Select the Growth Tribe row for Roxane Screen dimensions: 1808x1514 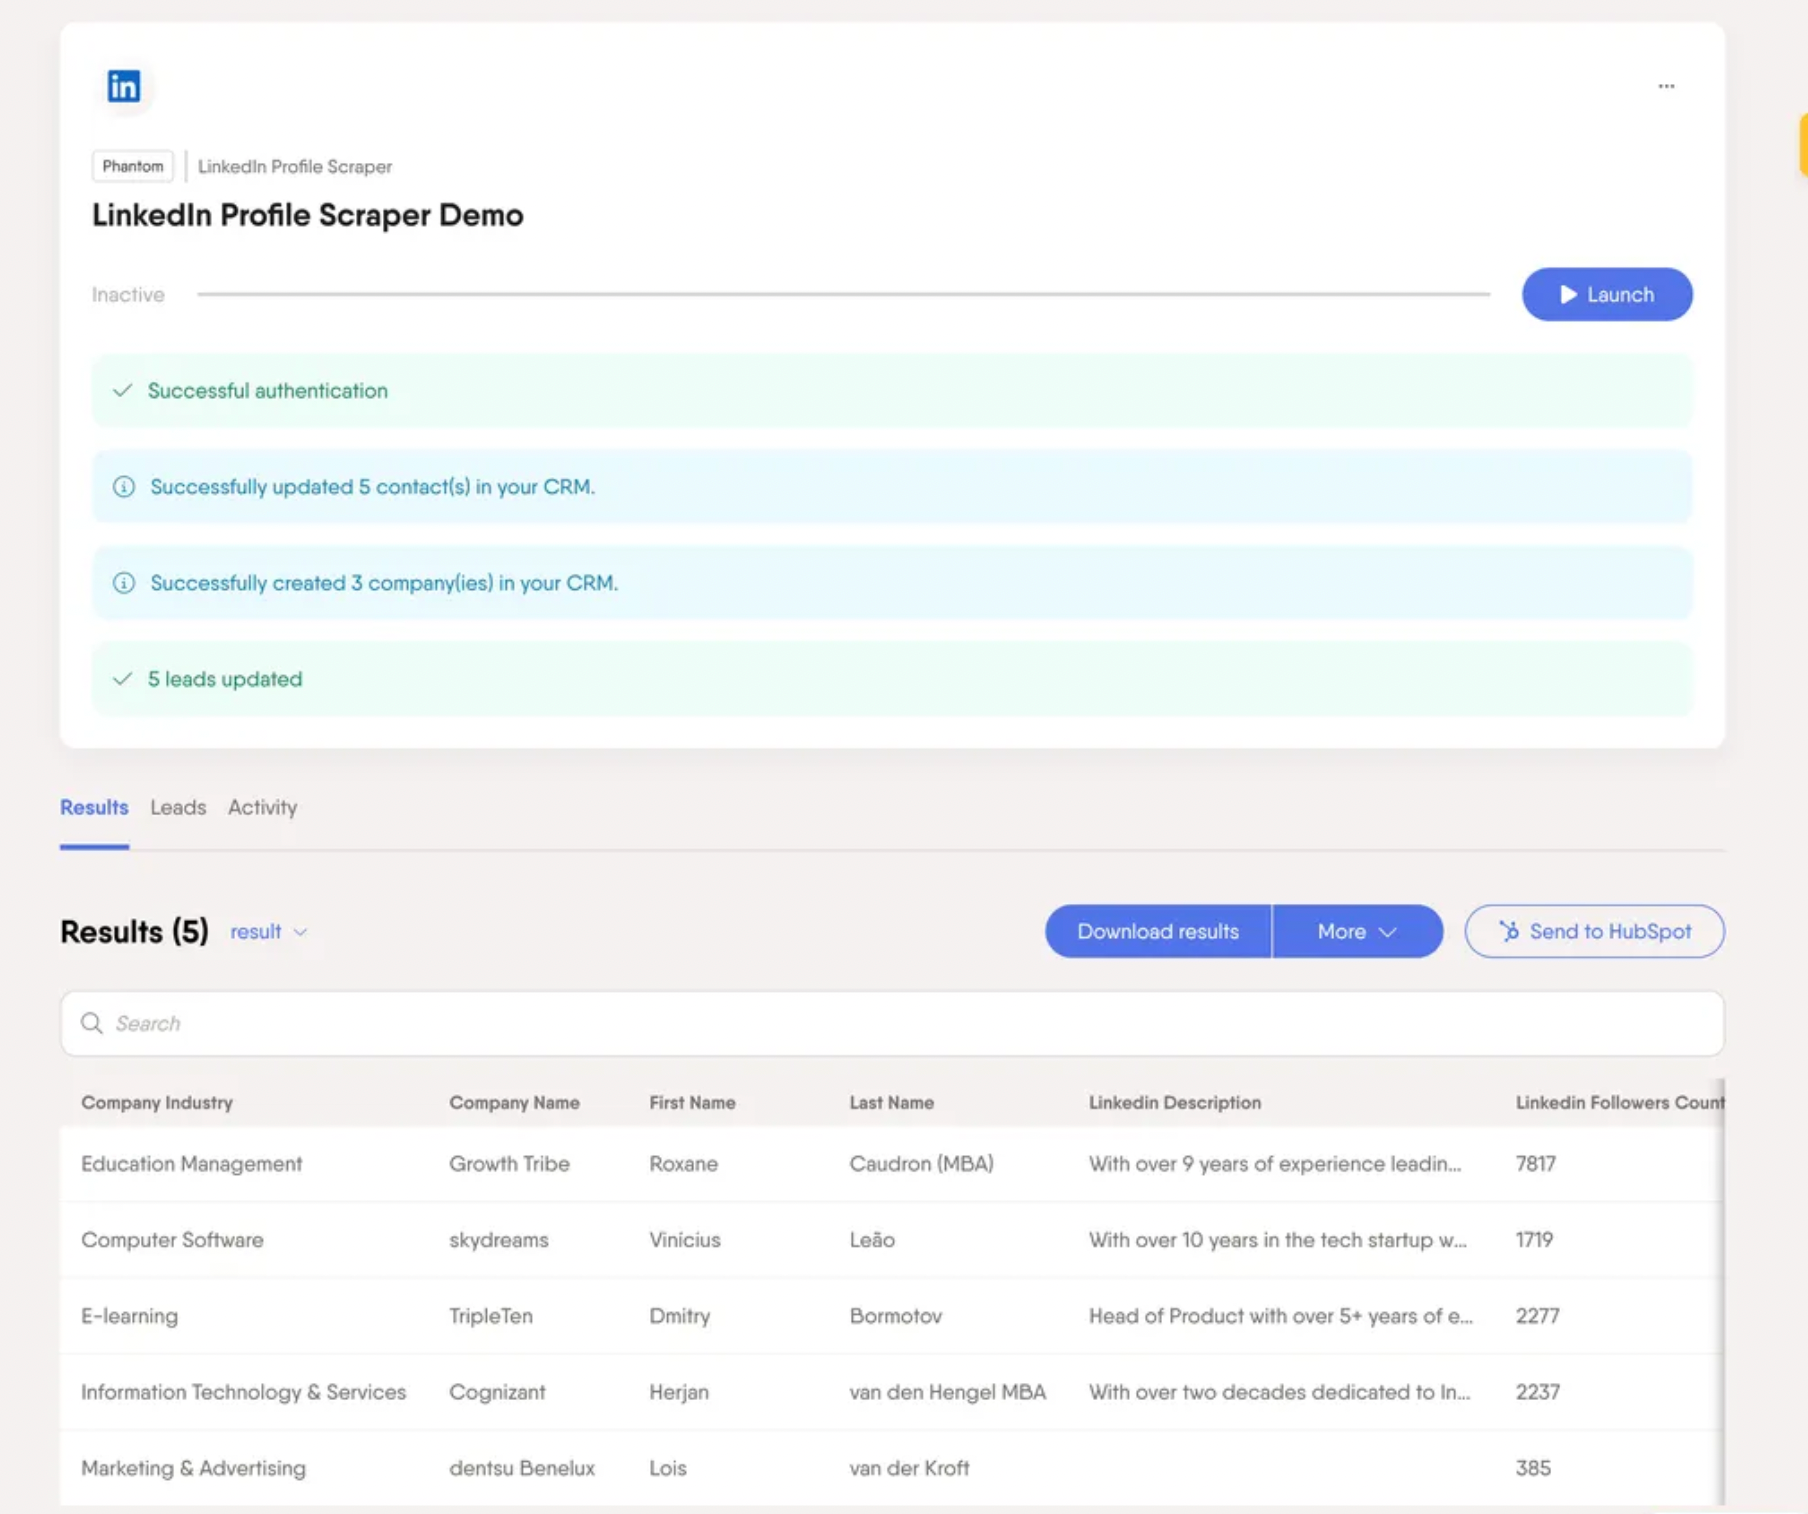[508, 1163]
